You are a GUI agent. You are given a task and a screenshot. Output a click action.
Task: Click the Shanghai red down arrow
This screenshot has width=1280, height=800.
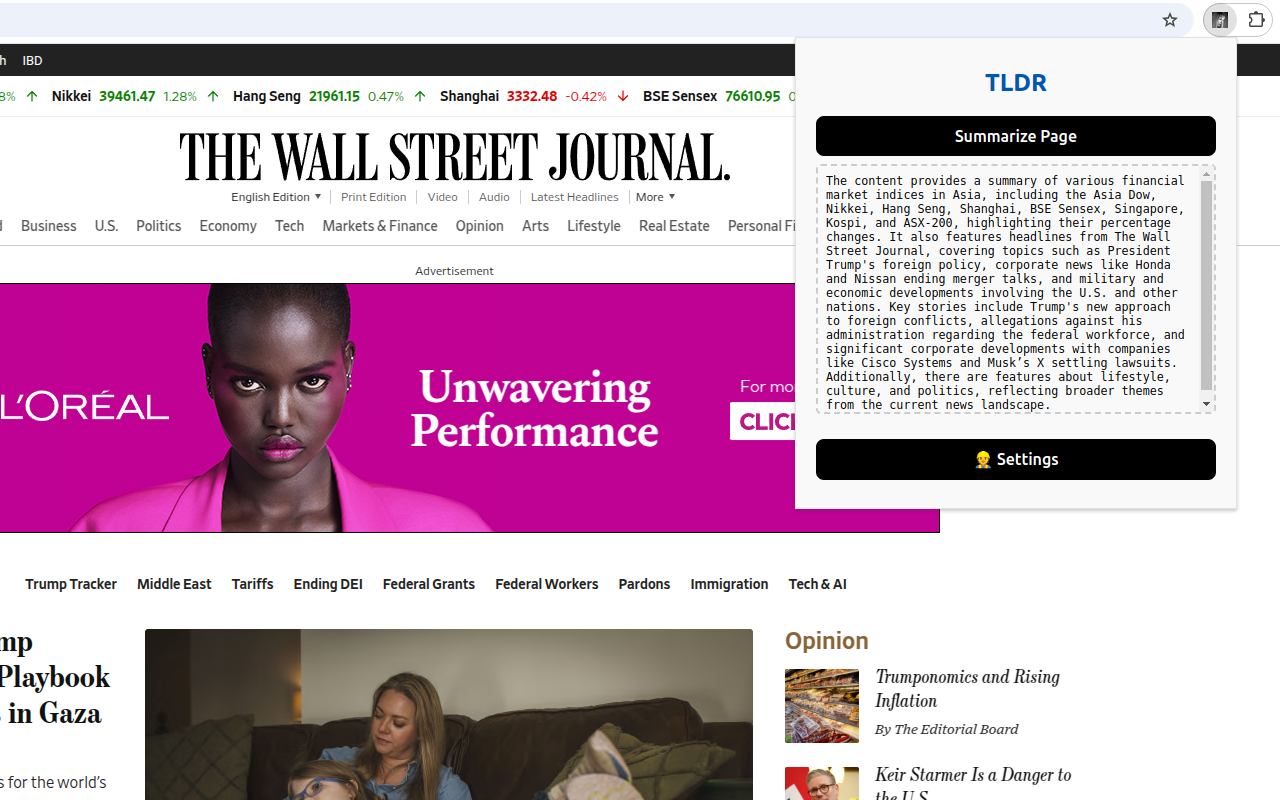click(x=623, y=96)
